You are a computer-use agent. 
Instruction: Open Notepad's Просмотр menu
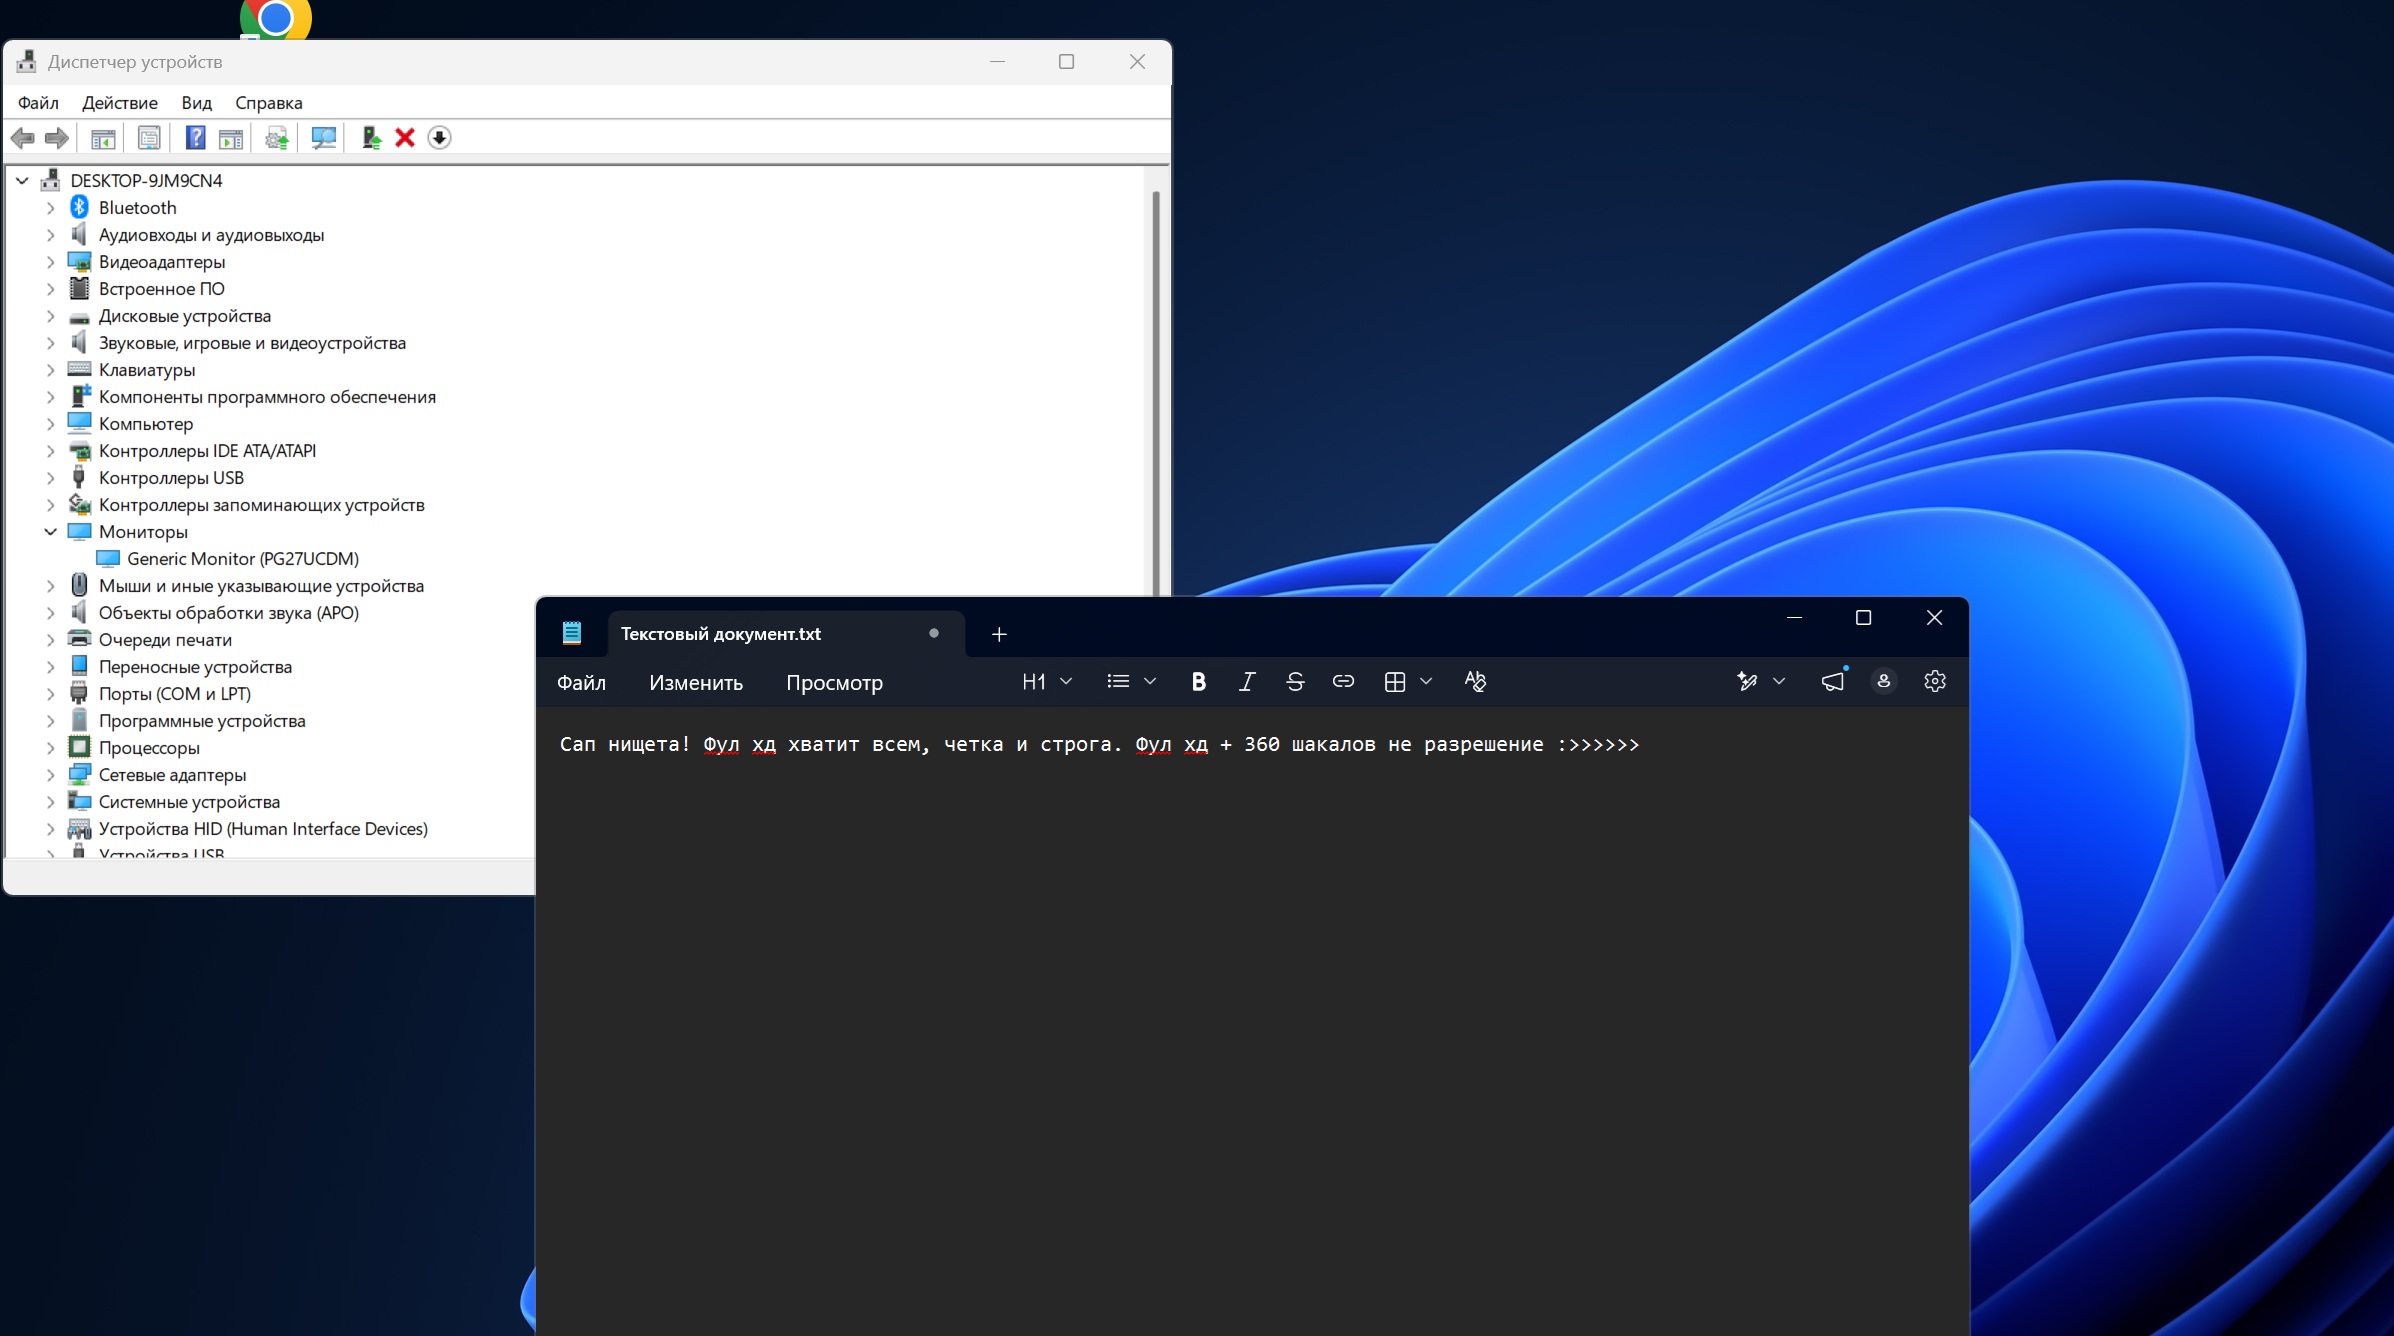pos(834,683)
